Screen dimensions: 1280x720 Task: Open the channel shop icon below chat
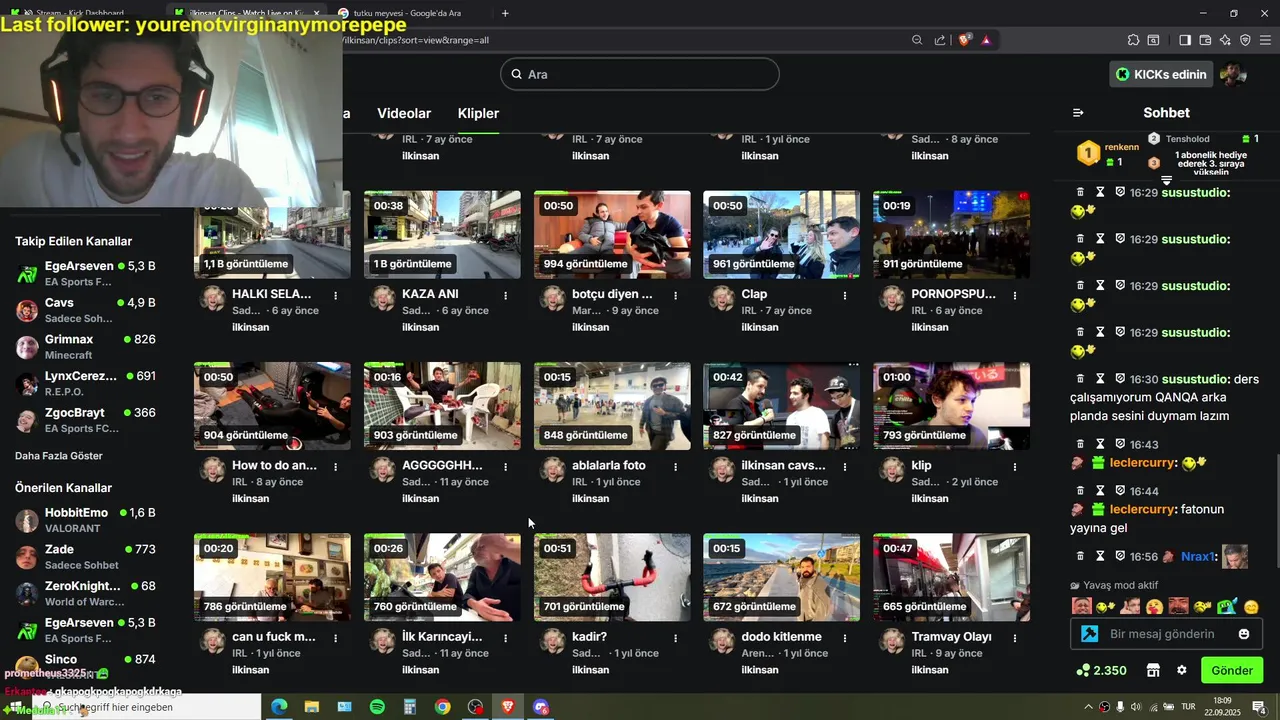click(1153, 670)
